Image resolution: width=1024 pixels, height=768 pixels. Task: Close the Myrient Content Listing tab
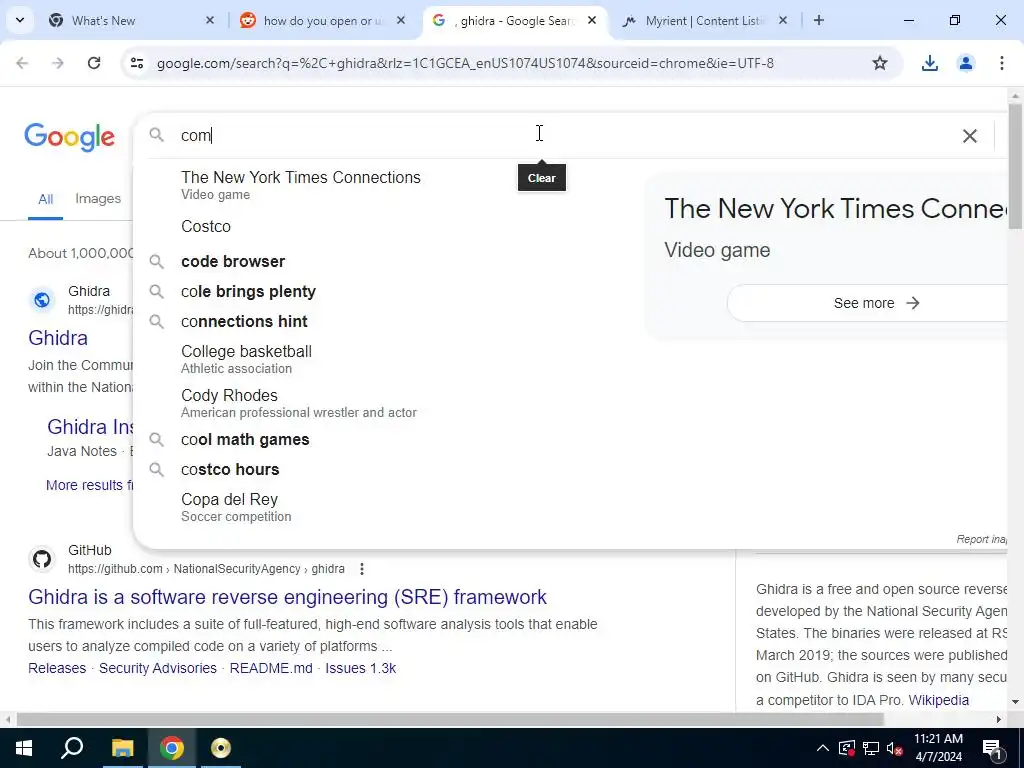pos(783,20)
